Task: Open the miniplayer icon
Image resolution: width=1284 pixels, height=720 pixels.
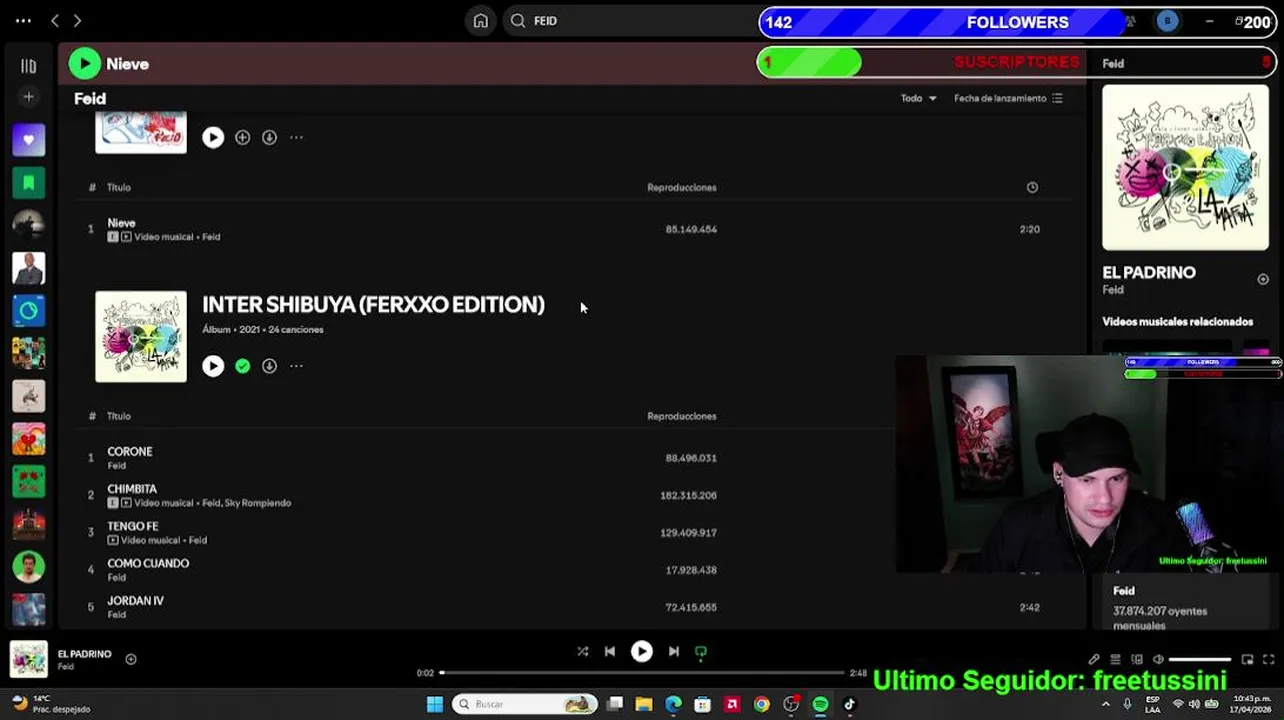Action: tap(1247, 659)
